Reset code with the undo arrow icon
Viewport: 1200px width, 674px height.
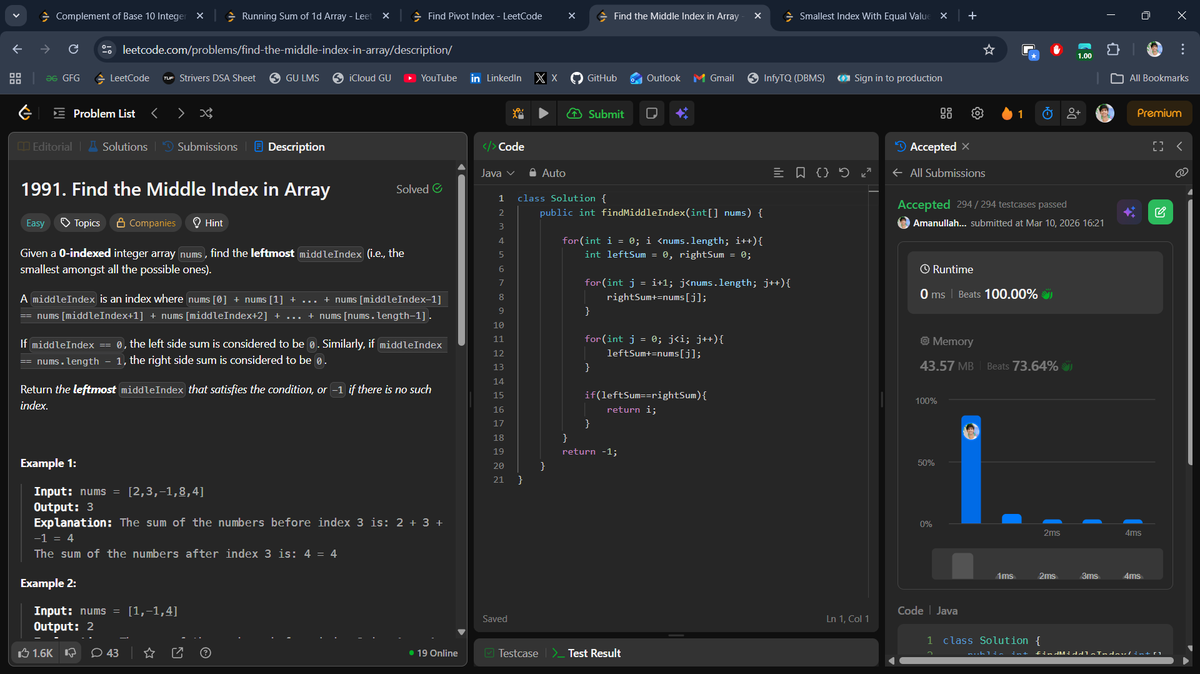click(845, 173)
